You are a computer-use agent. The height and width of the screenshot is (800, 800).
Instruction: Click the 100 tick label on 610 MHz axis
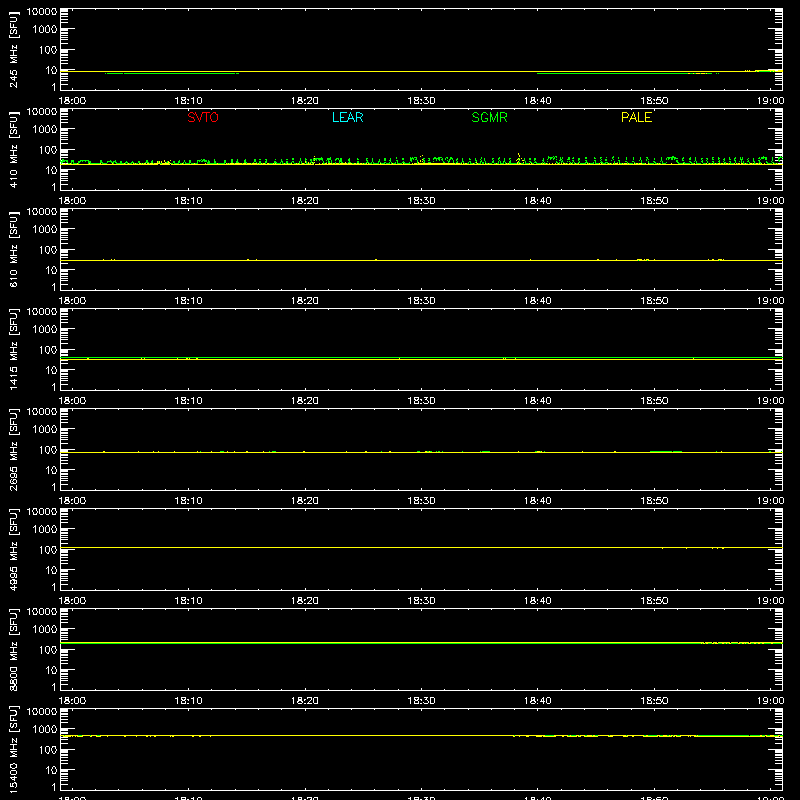click(x=48, y=250)
